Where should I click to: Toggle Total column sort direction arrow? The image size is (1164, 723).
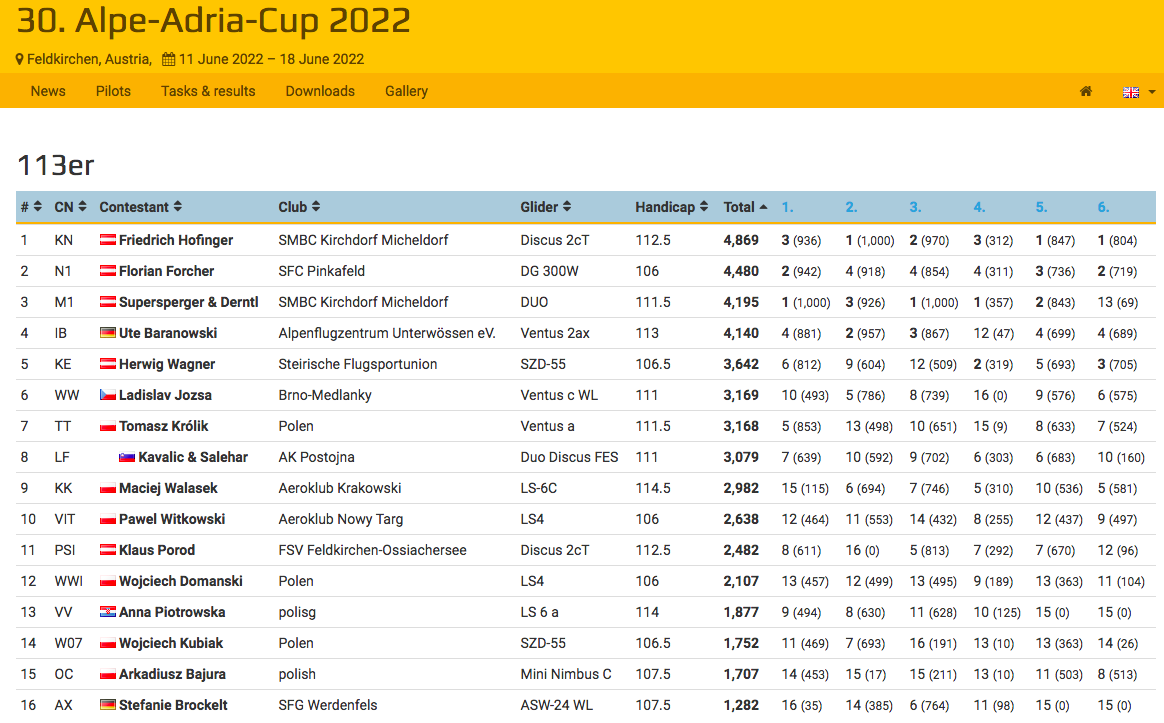(x=763, y=207)
